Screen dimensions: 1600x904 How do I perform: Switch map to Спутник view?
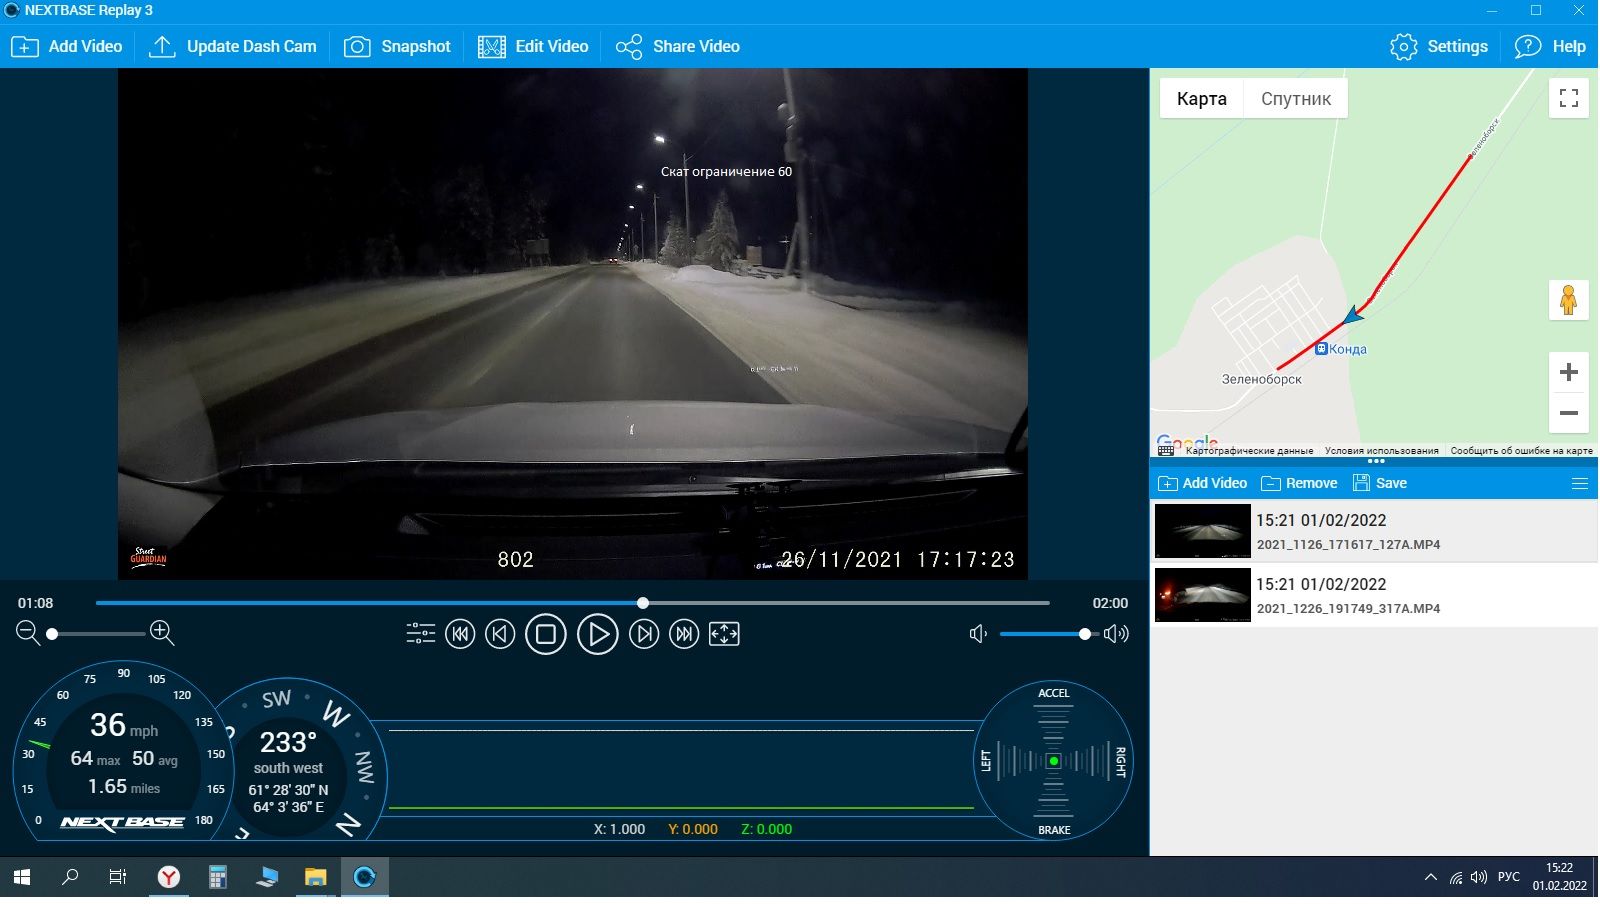(x=1295, y=99)
